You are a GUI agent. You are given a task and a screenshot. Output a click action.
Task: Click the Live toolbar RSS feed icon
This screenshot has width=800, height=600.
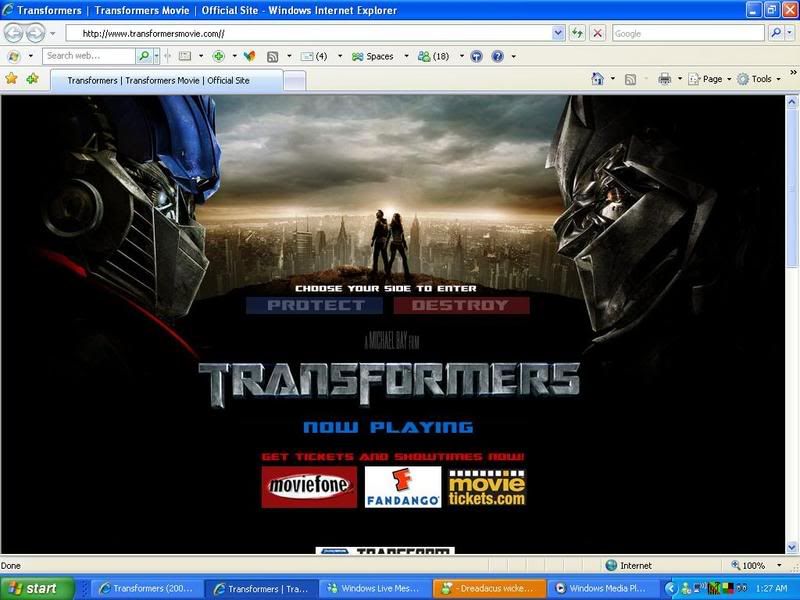click(x=272, y=57)
